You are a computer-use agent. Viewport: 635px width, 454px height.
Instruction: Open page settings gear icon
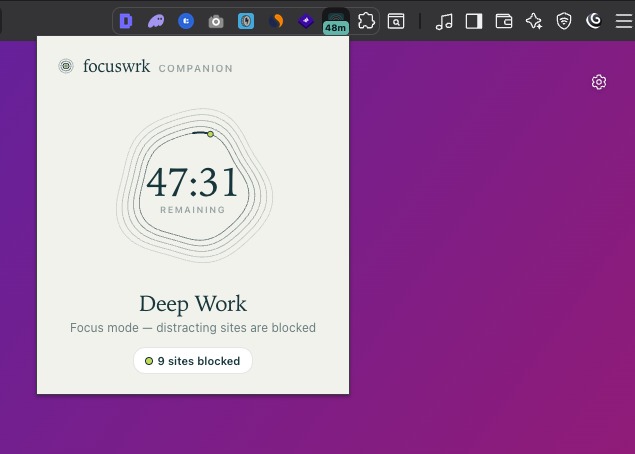coord(599,82)
